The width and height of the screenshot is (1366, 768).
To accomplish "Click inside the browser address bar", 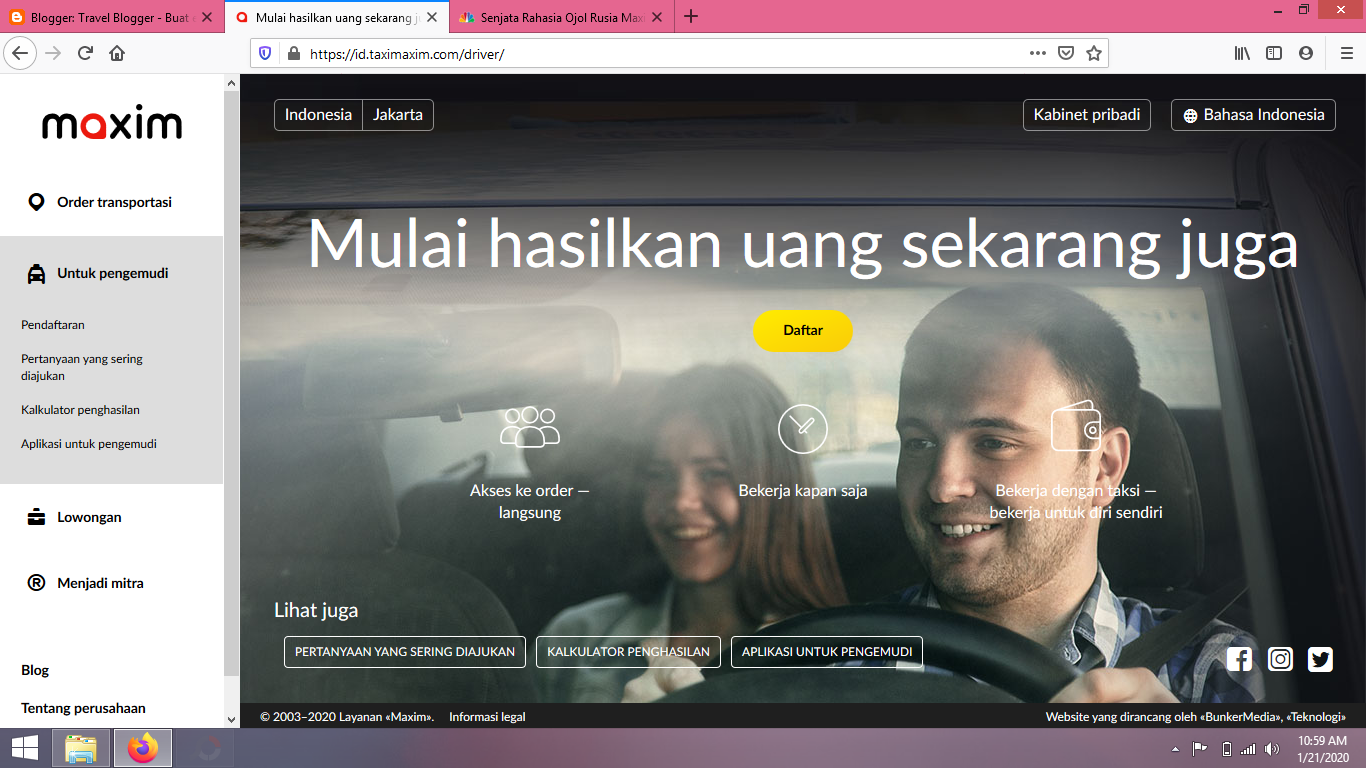I will tap(600, 54).
